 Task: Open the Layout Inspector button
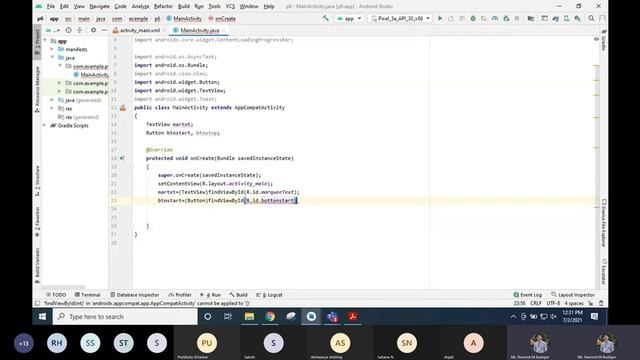(573, 295)
